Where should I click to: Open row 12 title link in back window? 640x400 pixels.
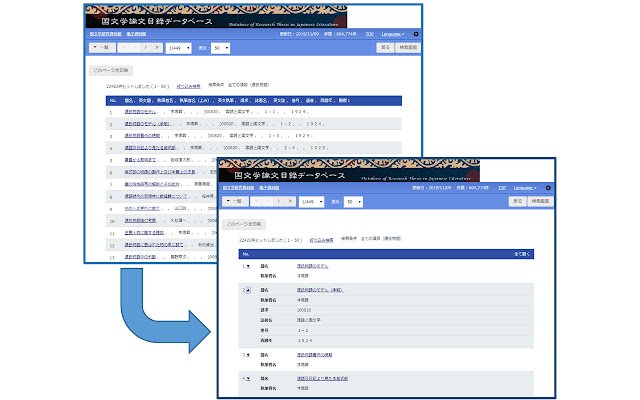(154, 245)
